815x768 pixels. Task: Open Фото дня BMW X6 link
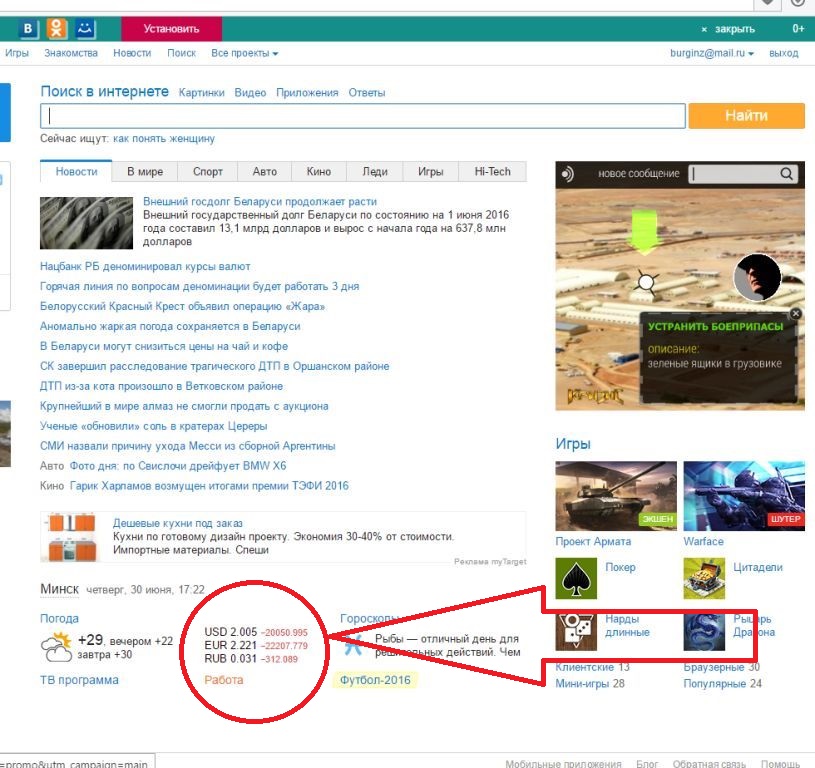[x=178, y=466]
